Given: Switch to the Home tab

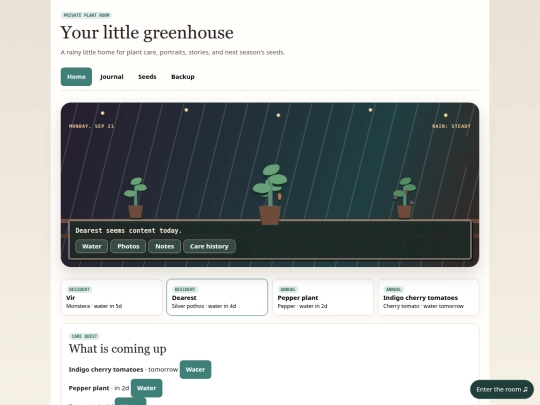Looking at the screenshot, I should tap(76, 76).
